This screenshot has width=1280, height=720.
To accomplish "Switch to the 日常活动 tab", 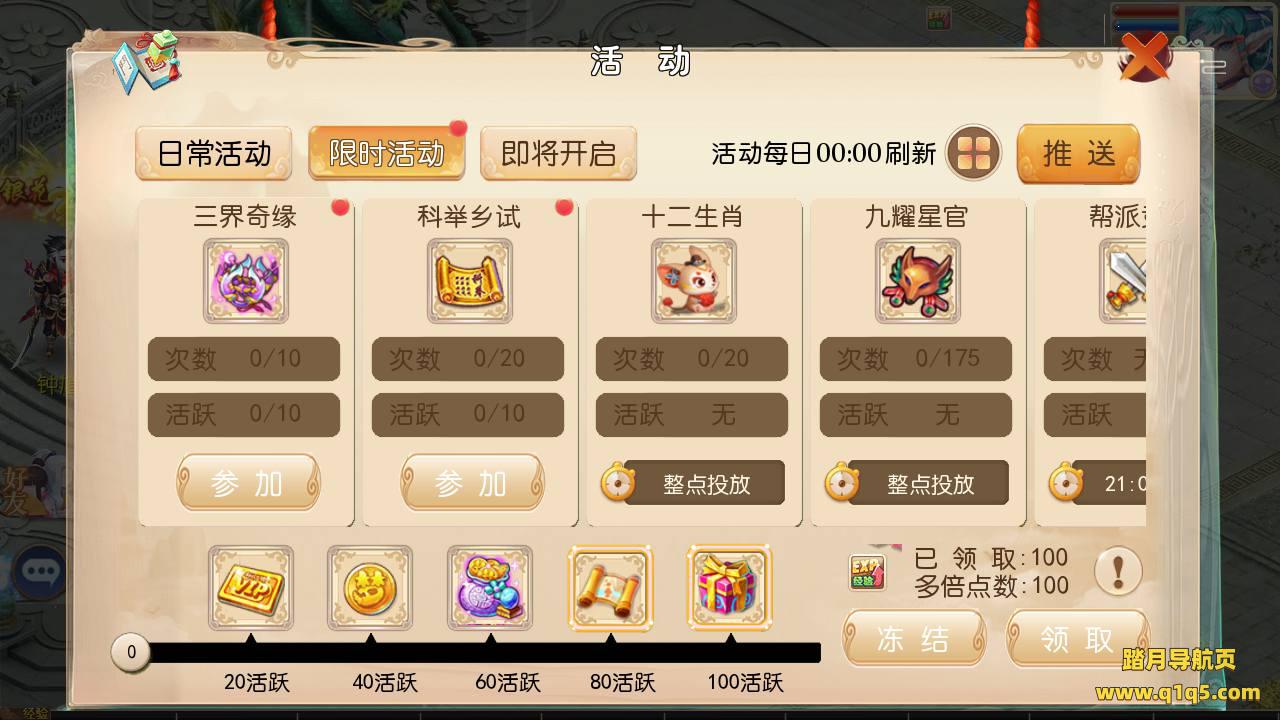I will pos(214,153).
